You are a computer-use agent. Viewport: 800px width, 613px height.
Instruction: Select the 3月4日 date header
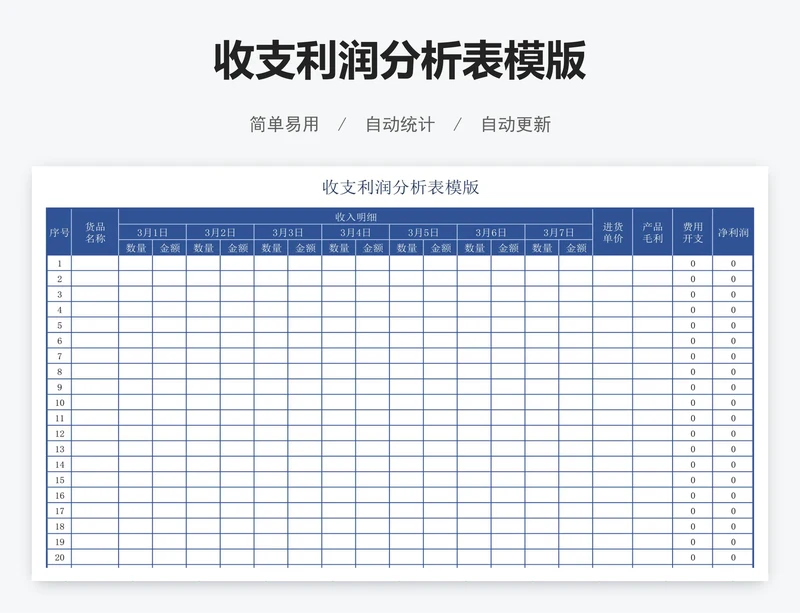(x=356, y=233)
